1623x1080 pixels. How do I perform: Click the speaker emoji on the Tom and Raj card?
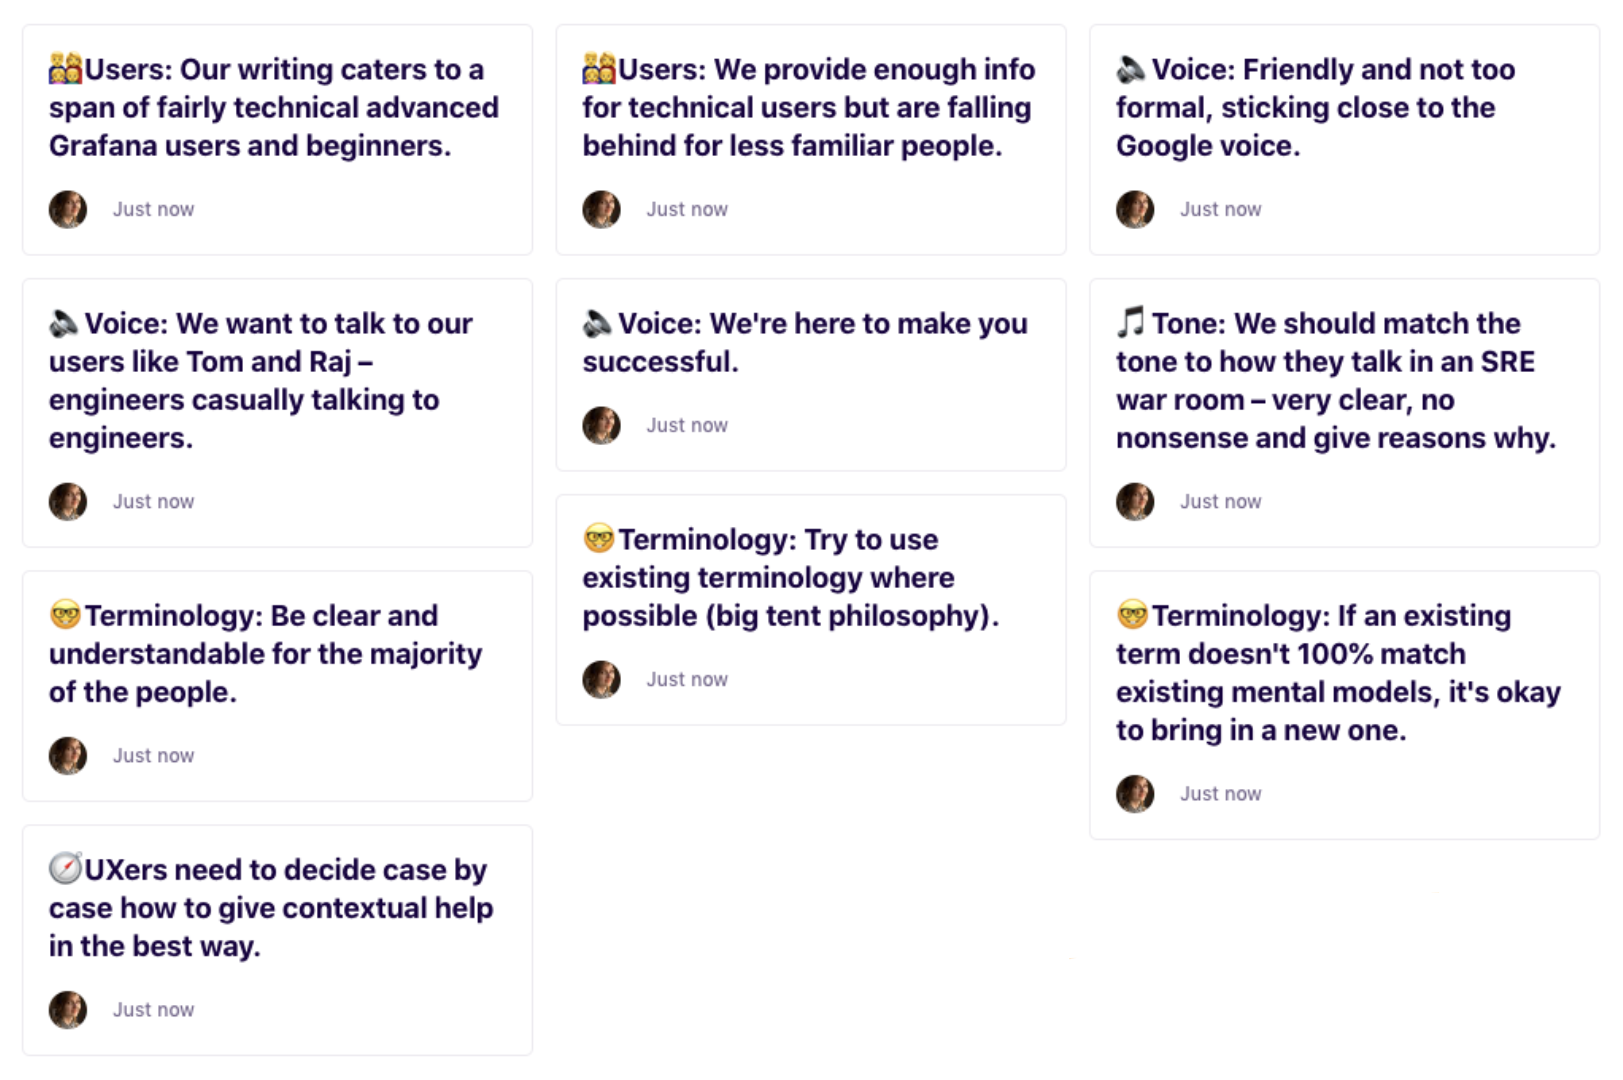tap(65, 323)
